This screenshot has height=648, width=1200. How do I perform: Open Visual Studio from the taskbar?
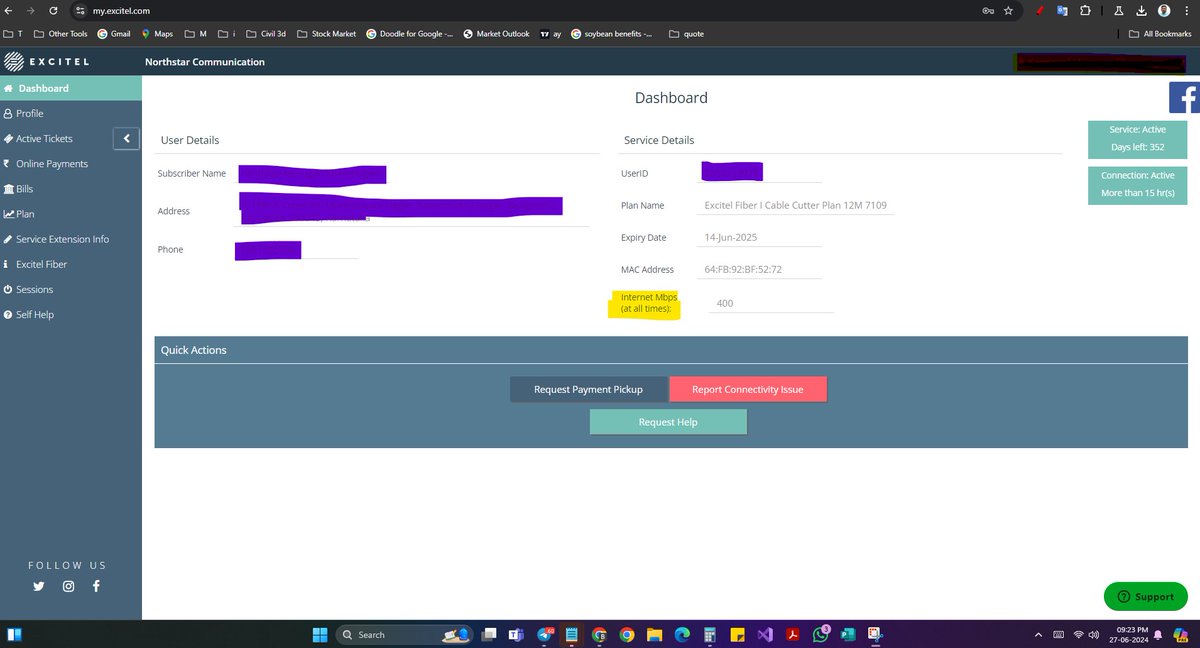click(x=765, y=634)
